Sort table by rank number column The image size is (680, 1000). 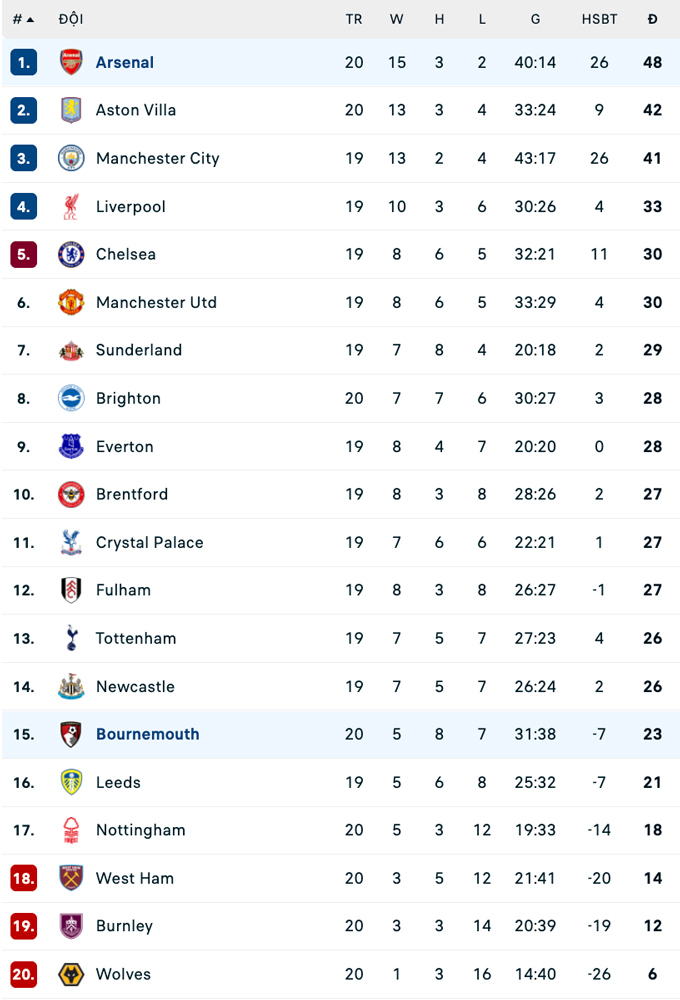coord(23,19)
